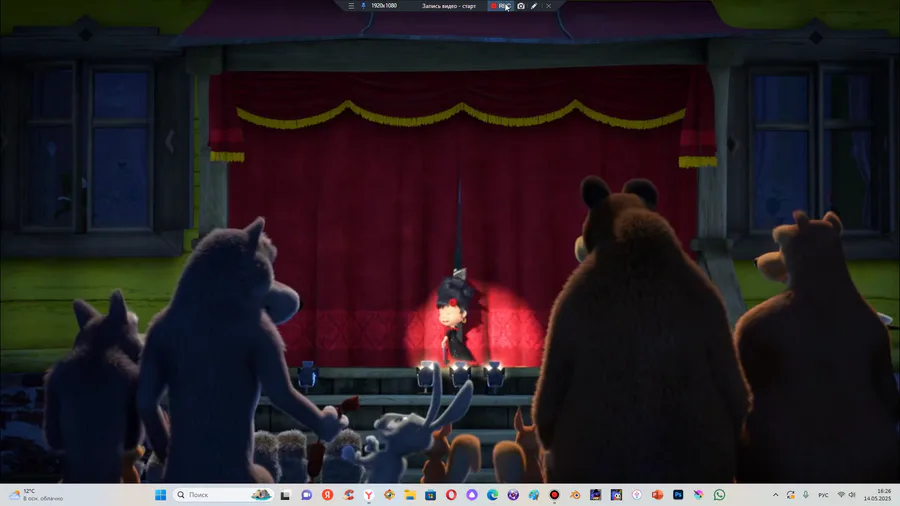Launch the red Yandex 'Я' app
Viewport: 900px width, 506px height.
point(327,495)
